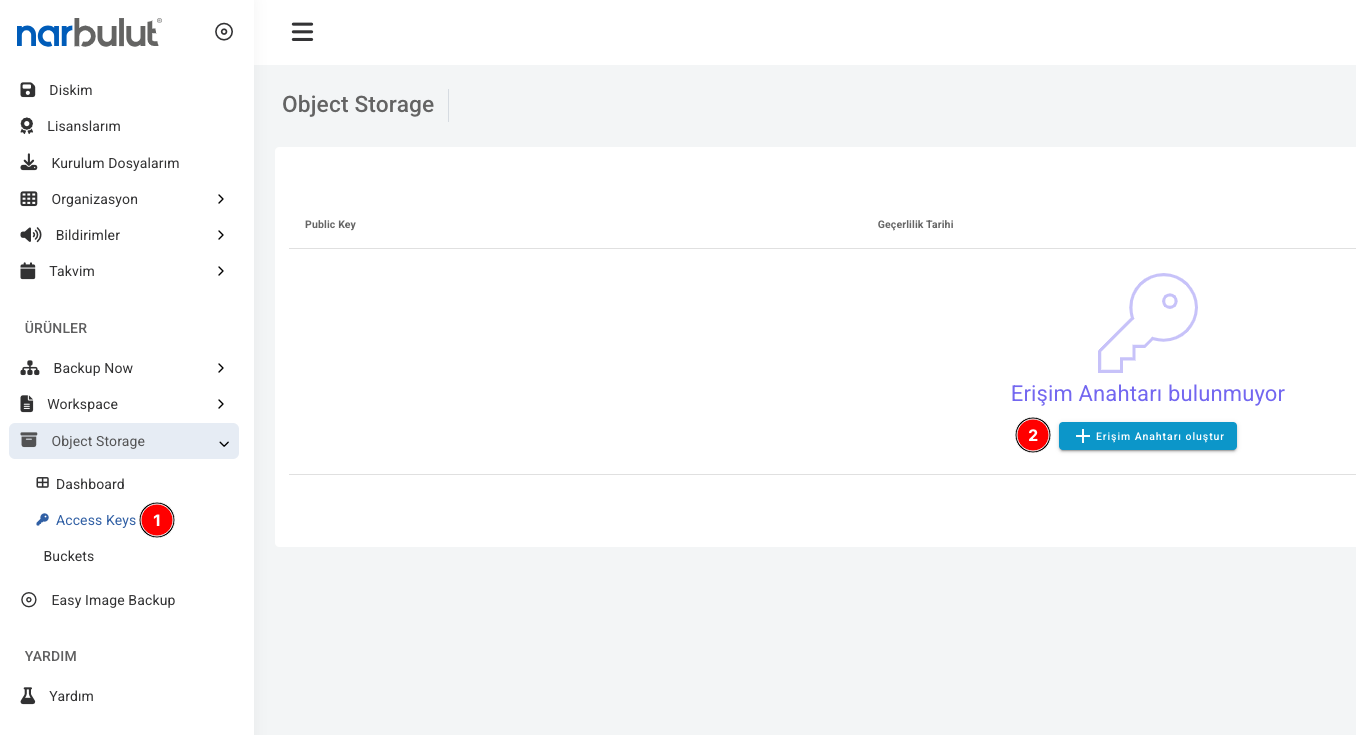Click the Lisanslarım award icon
This screenshot has width=1356, height=735.
(27, 126)
